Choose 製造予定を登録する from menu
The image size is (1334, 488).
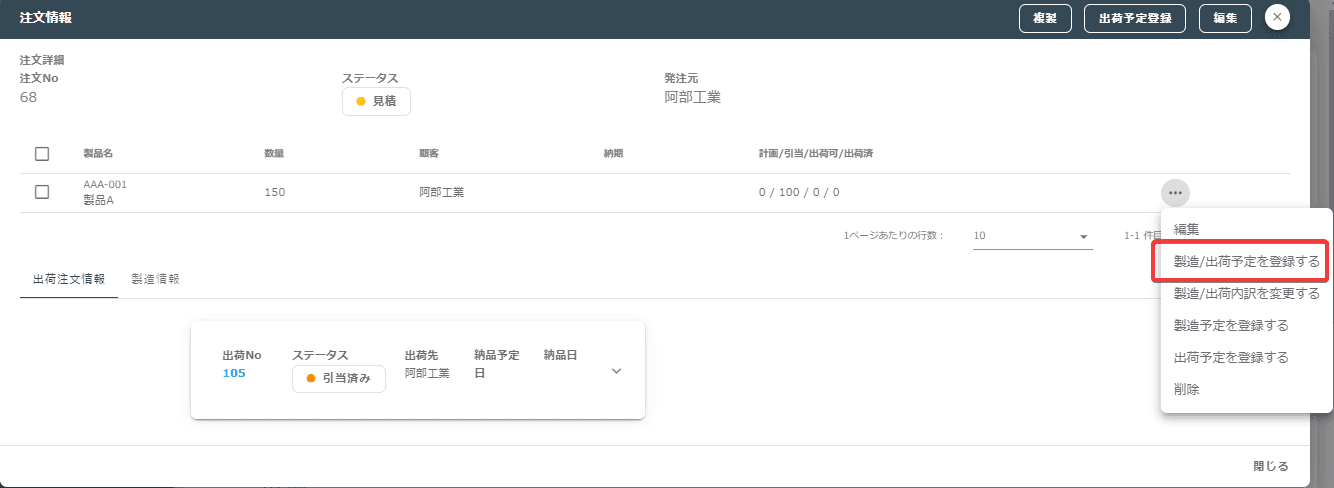click(x=1247, y=326)
